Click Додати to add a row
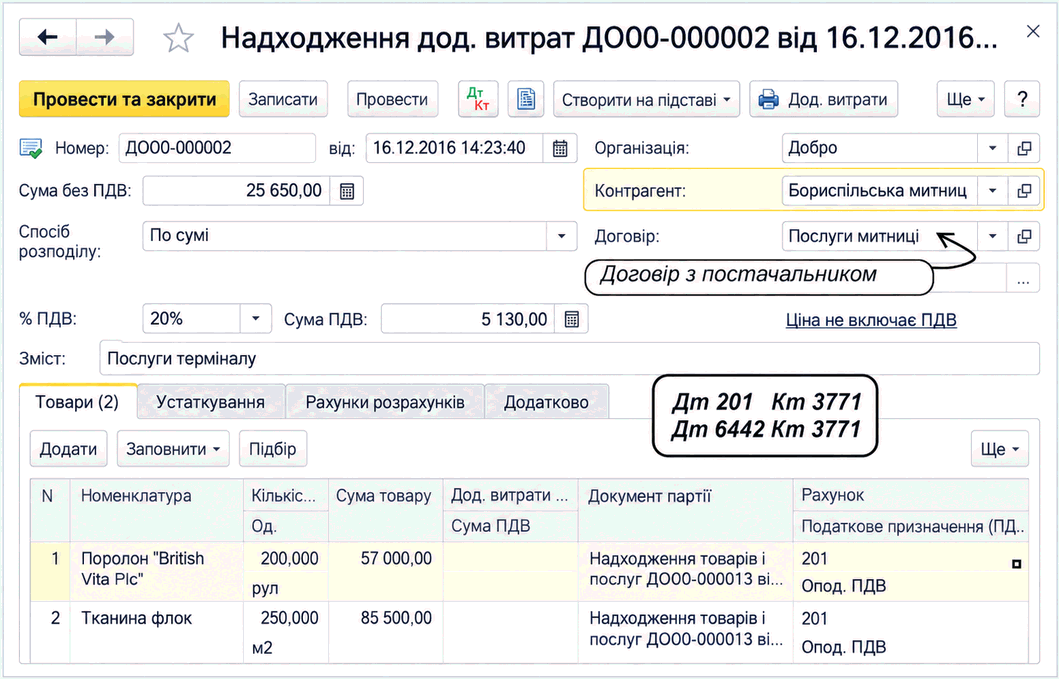The image size is (1059, 679). click(x=68, y=449)
